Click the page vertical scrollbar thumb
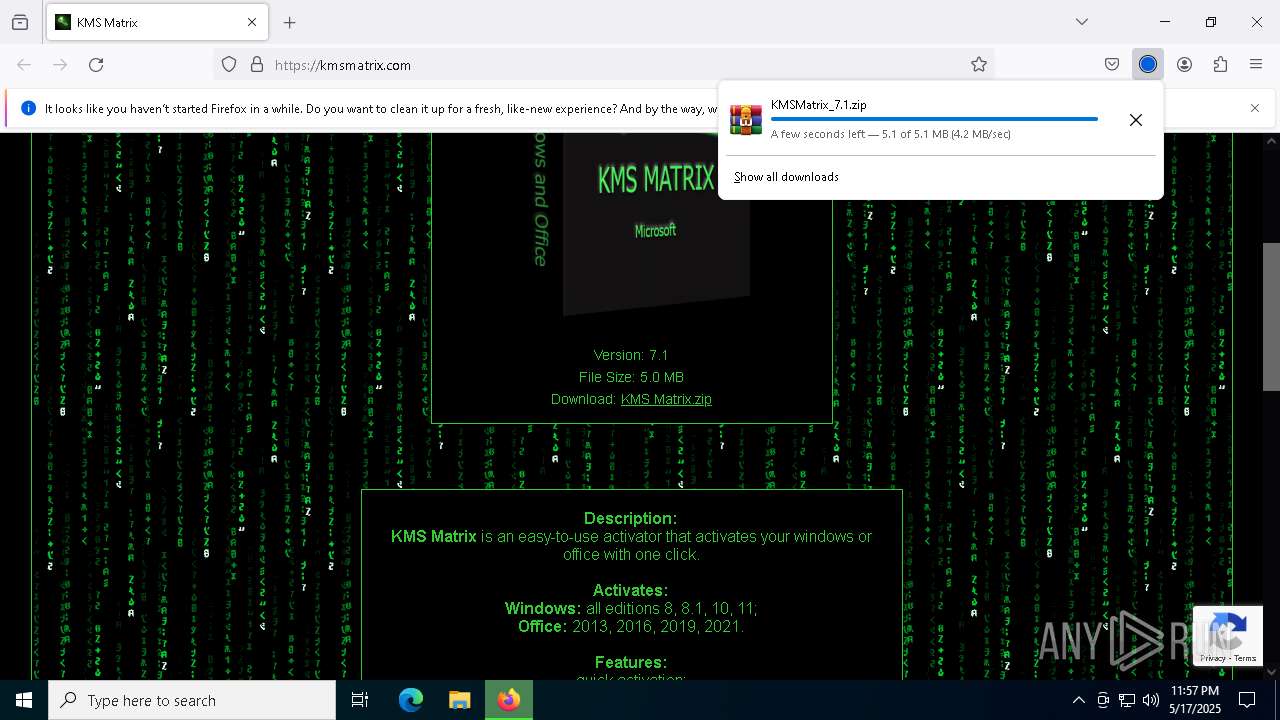This screenshot has width=1280, height=720. click(x=1271, y=317)
